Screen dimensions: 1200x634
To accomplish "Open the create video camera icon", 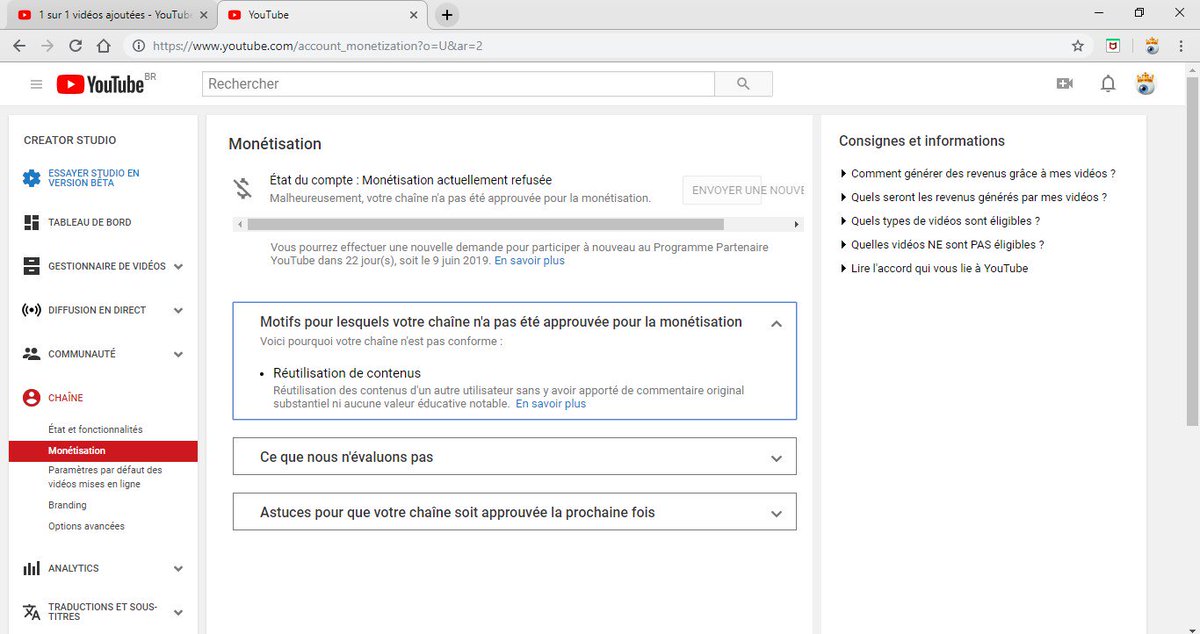I will pyautogui.click(x=1064, y=84).
